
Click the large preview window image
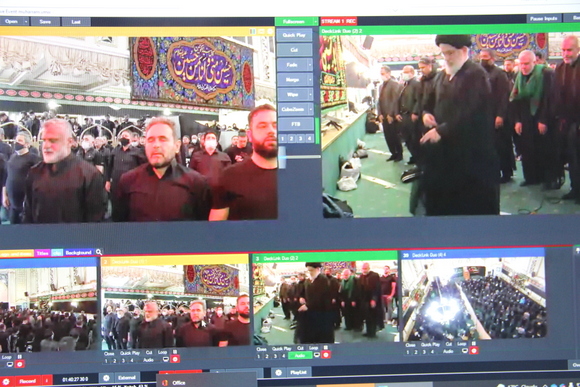pyautogui.click(x=139, y=128)
